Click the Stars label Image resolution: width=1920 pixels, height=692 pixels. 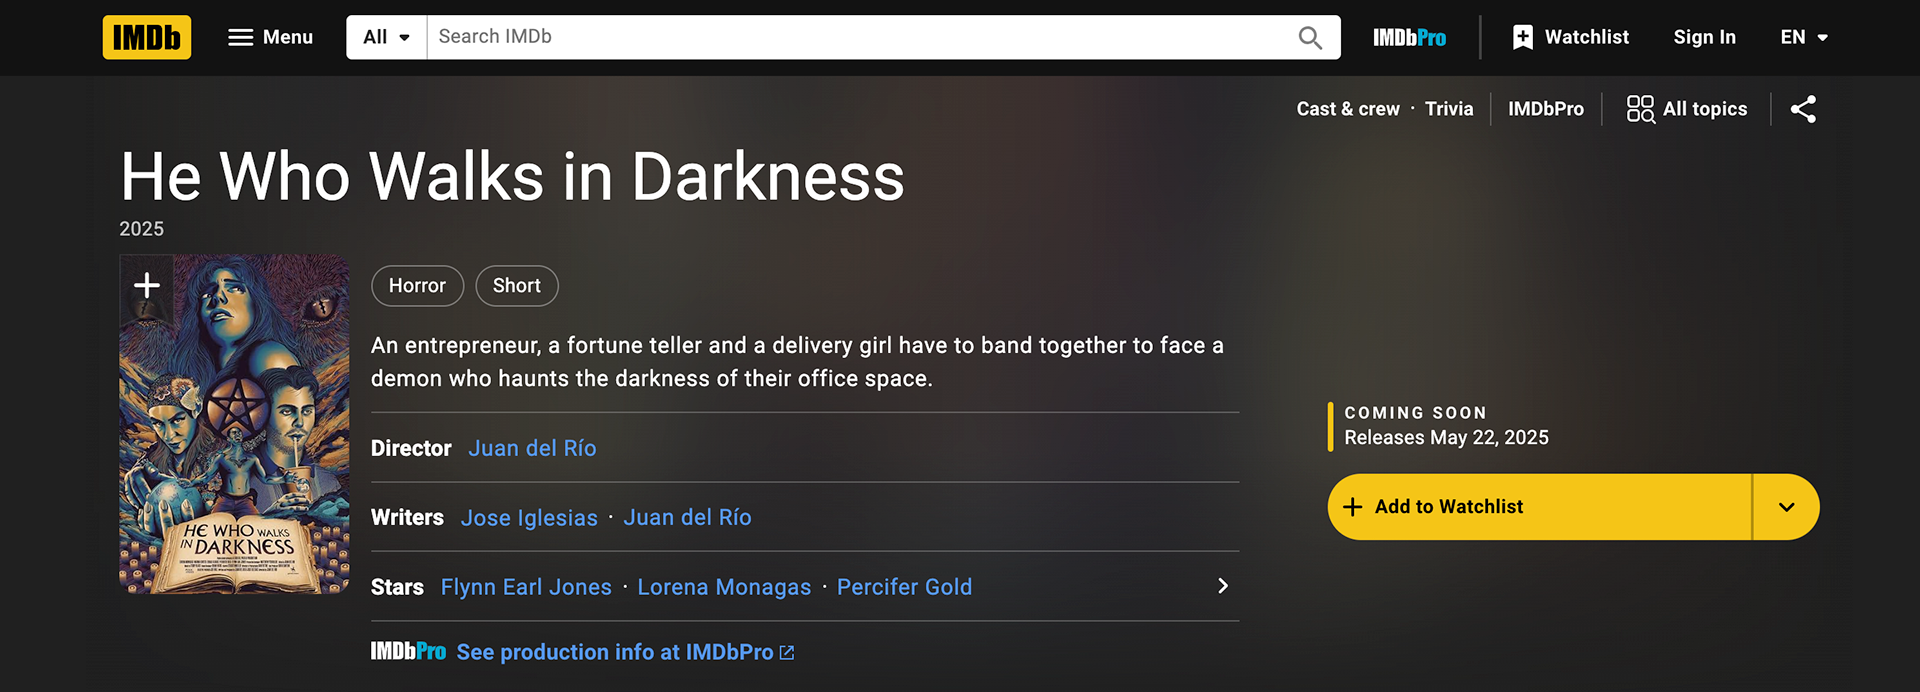[397, 587]
